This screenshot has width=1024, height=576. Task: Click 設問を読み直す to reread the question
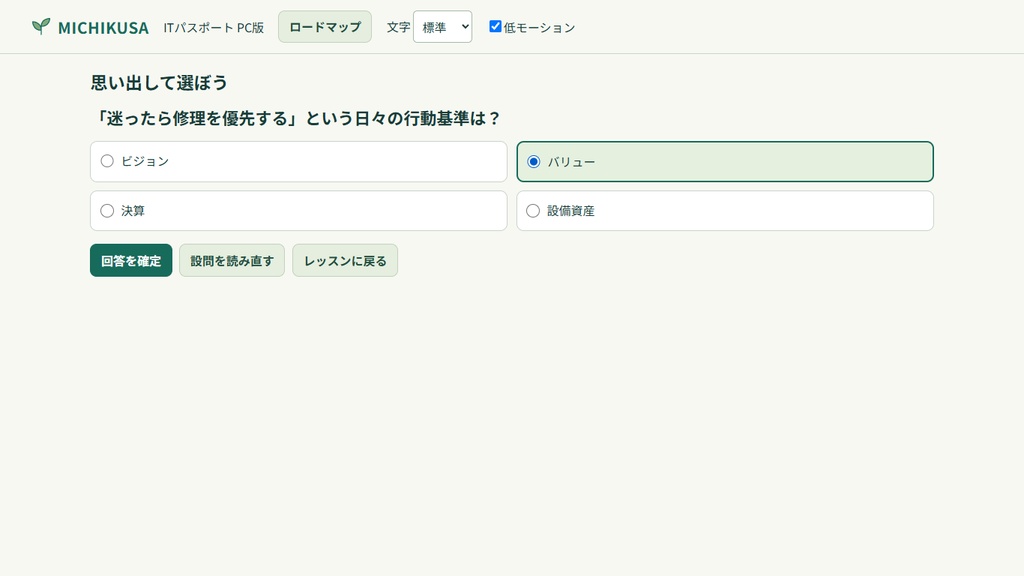pyautogui.click(x=232, y=261)
